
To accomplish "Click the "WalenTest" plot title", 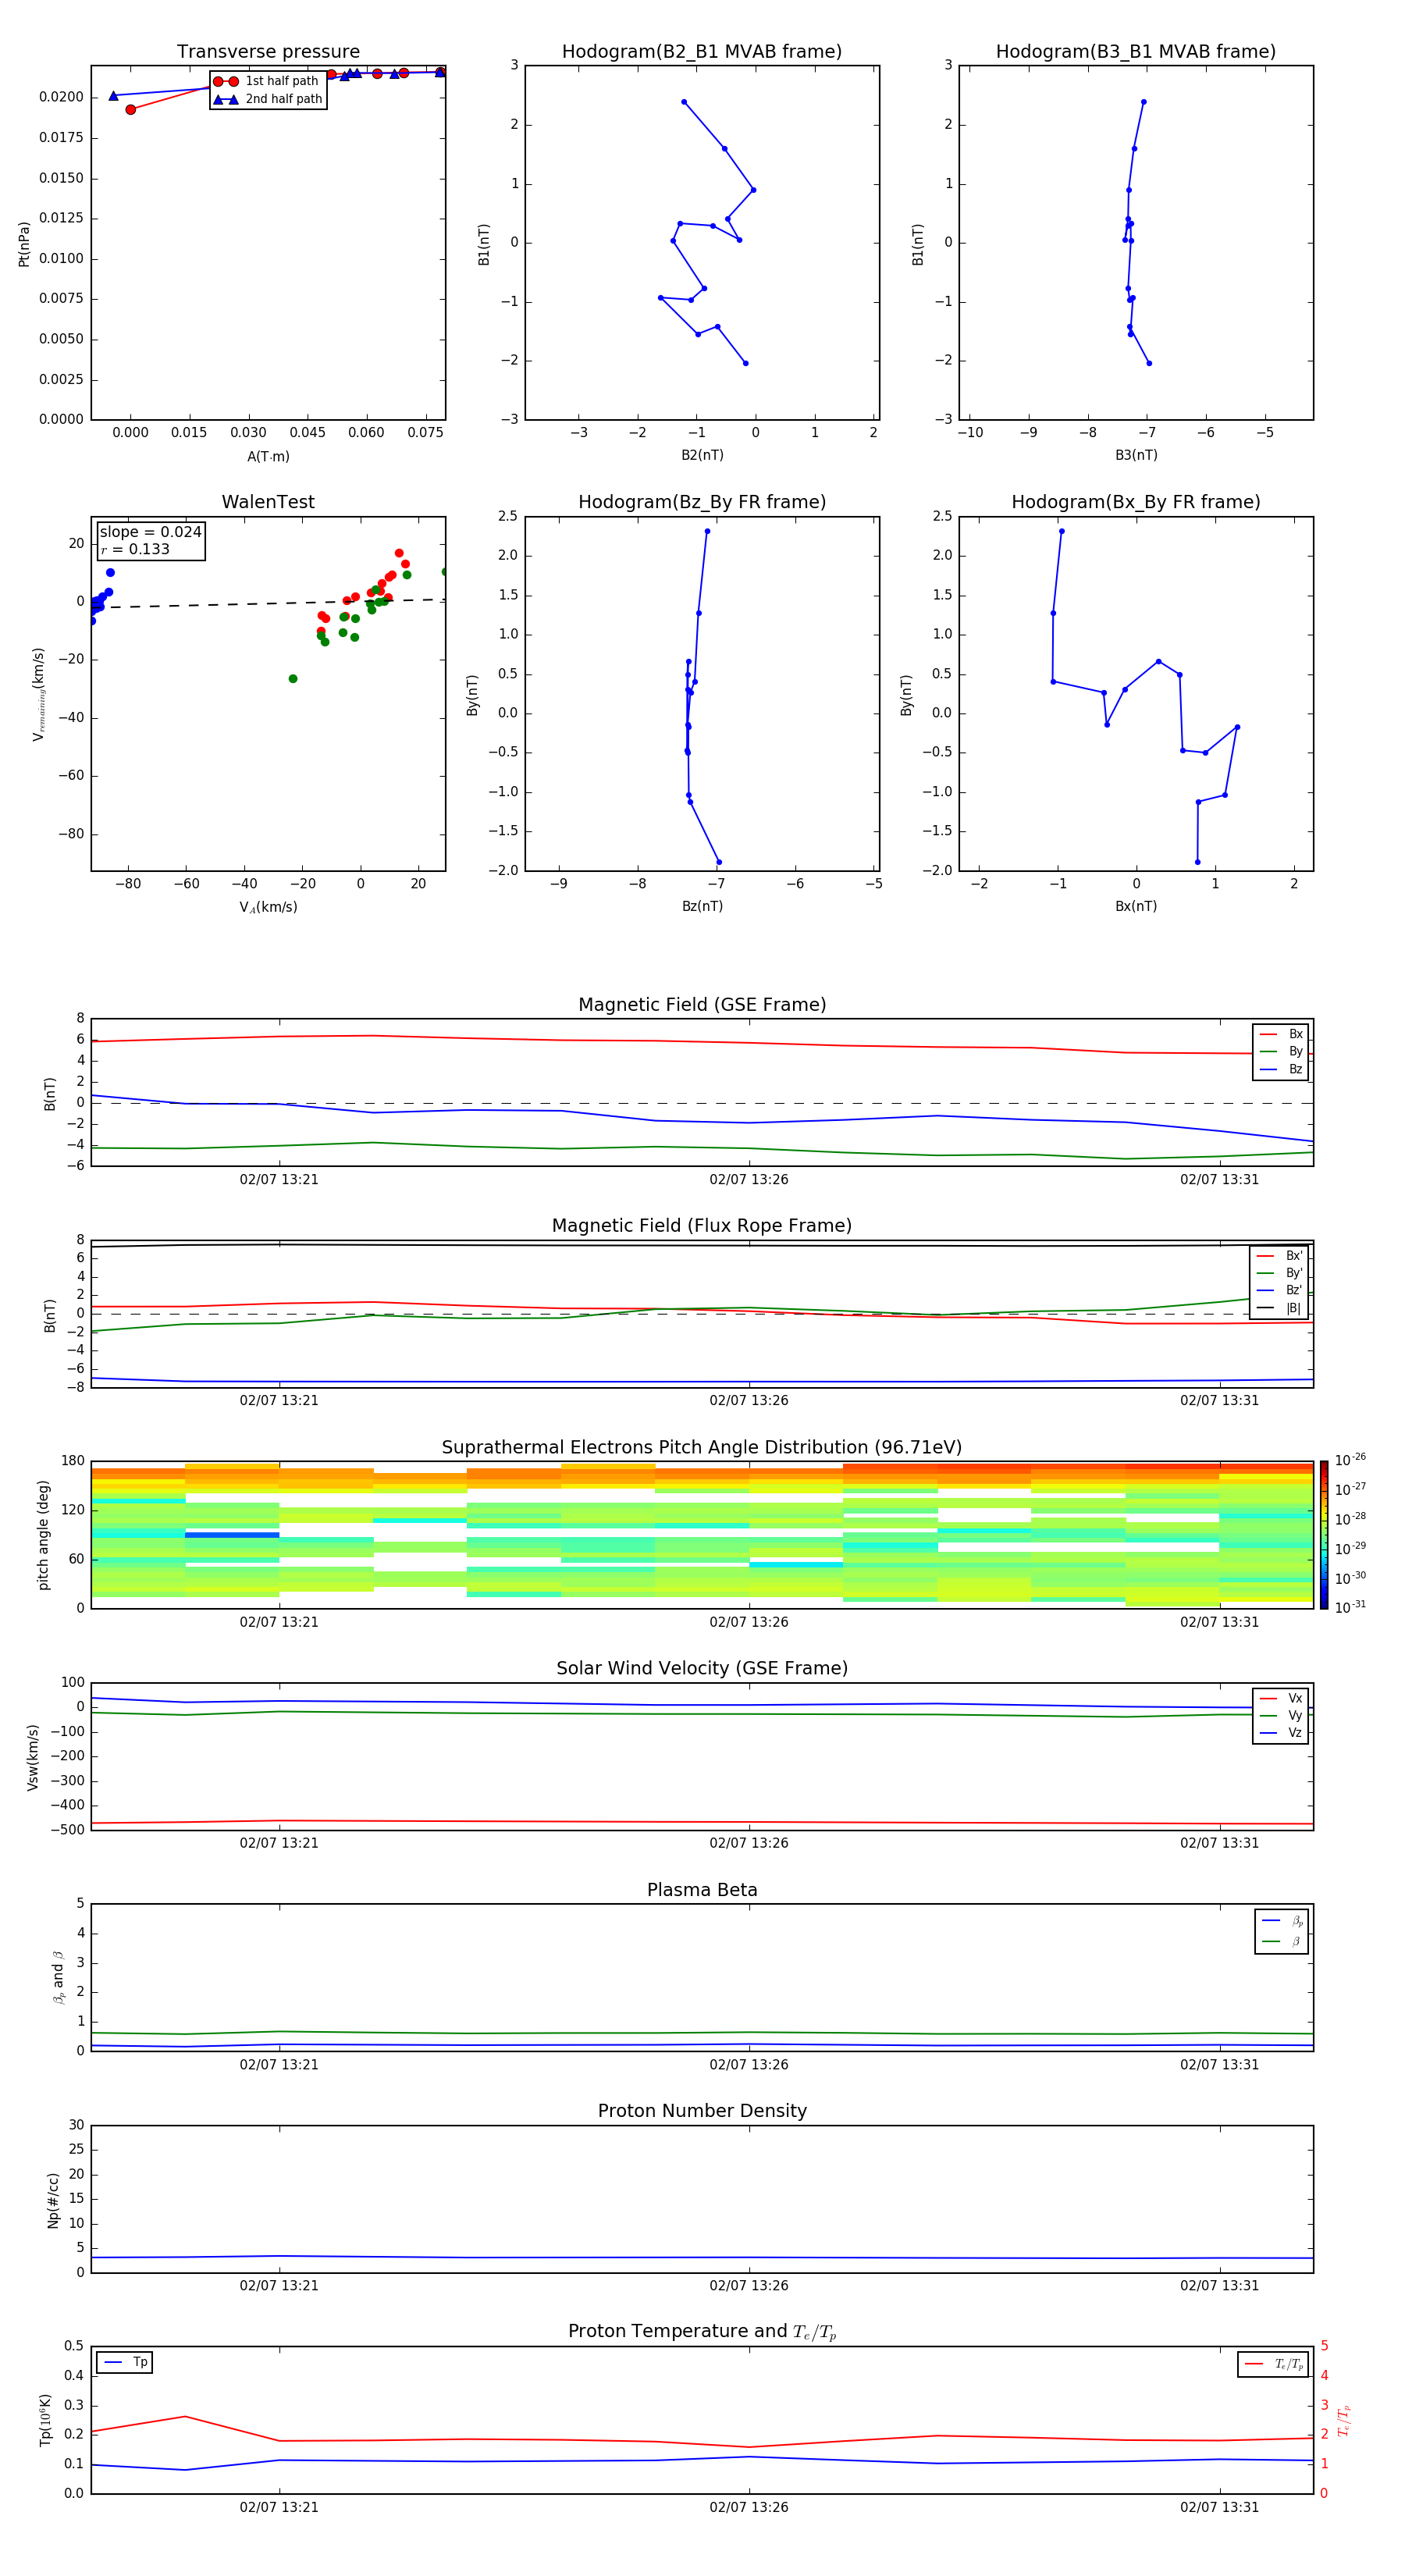I will click(x=268, y=502).
